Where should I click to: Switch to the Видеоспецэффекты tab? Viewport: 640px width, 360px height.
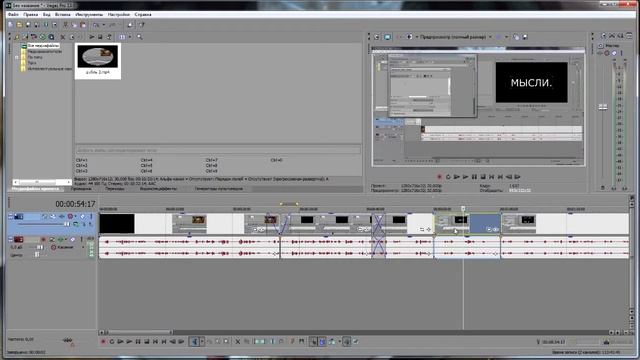(158, 189)
